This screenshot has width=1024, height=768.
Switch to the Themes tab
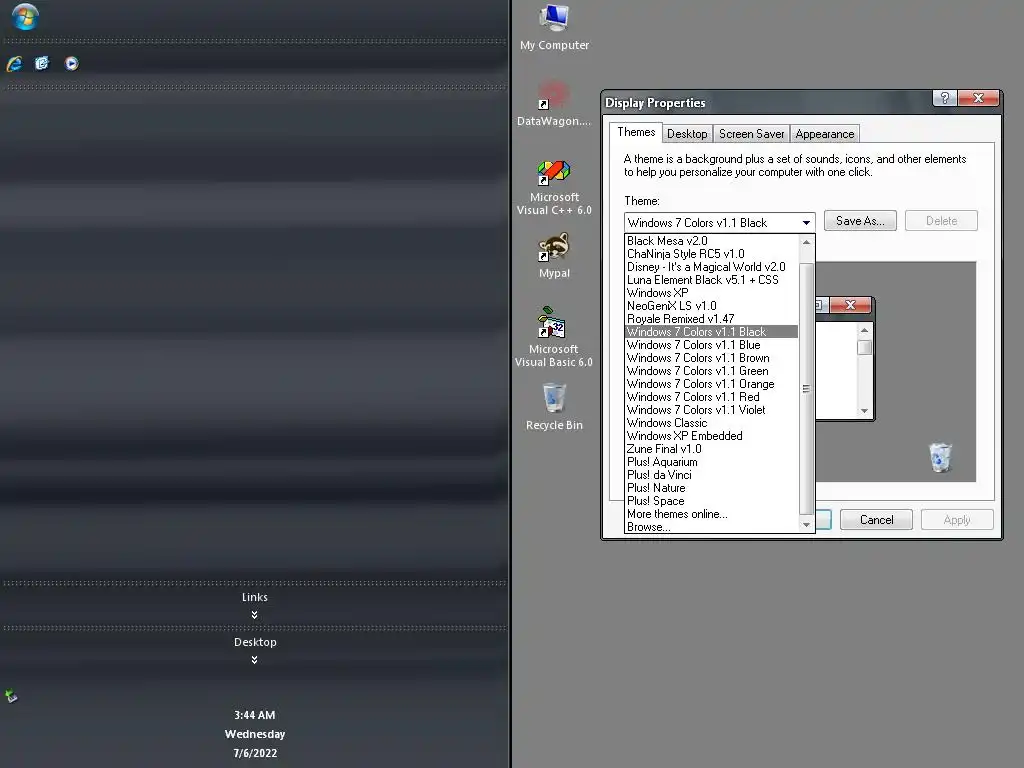pyautogui.click(x=636, y=132)
